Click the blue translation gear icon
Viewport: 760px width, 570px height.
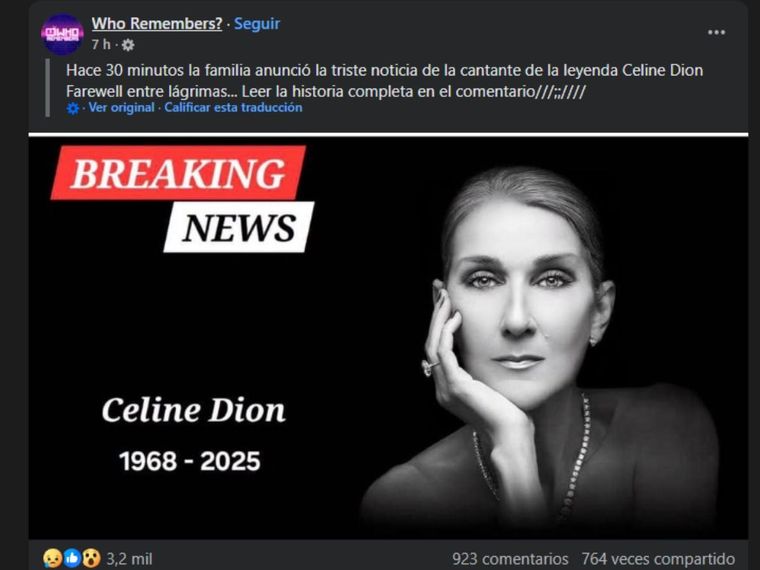coord(73,108)
